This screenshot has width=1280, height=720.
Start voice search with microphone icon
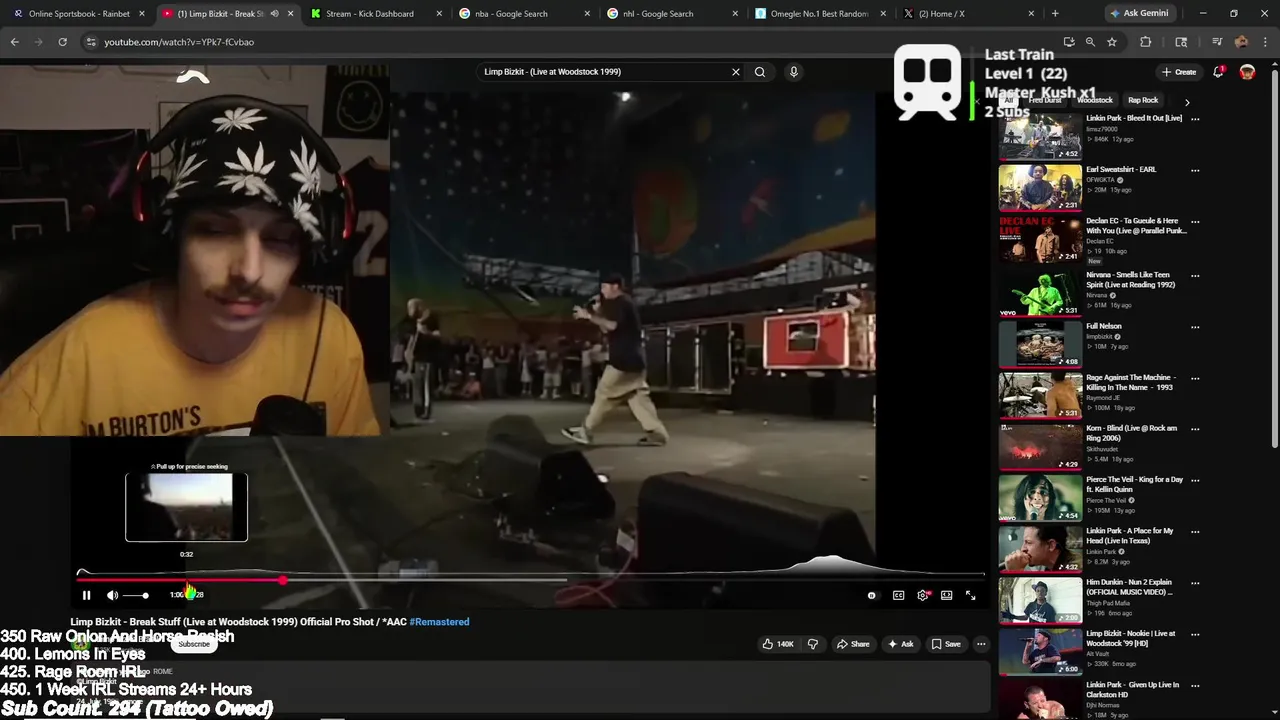(x=794, y=72)
